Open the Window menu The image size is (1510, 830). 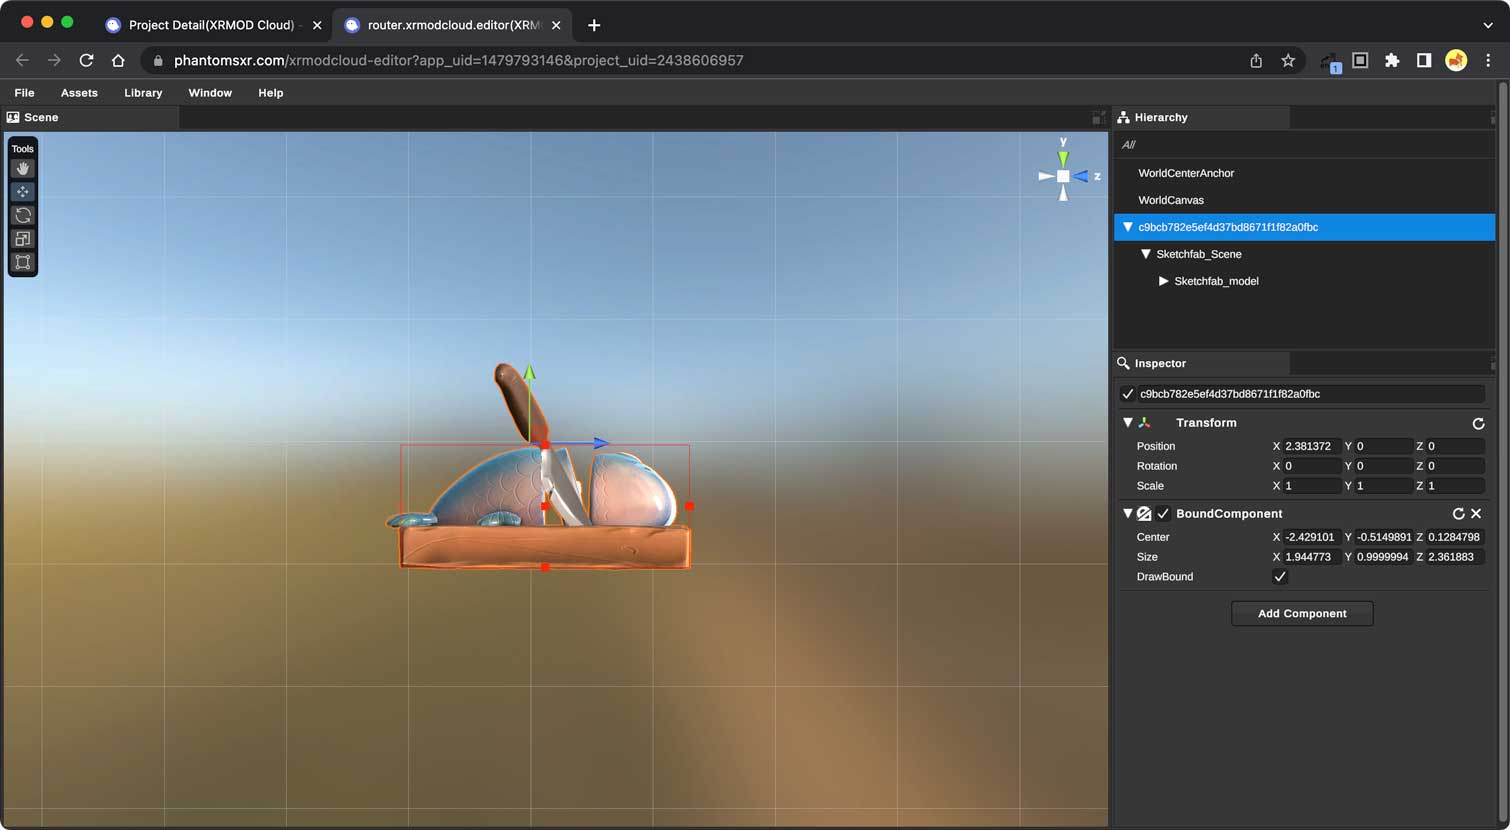pyautogui.click(x=210, y=93)
